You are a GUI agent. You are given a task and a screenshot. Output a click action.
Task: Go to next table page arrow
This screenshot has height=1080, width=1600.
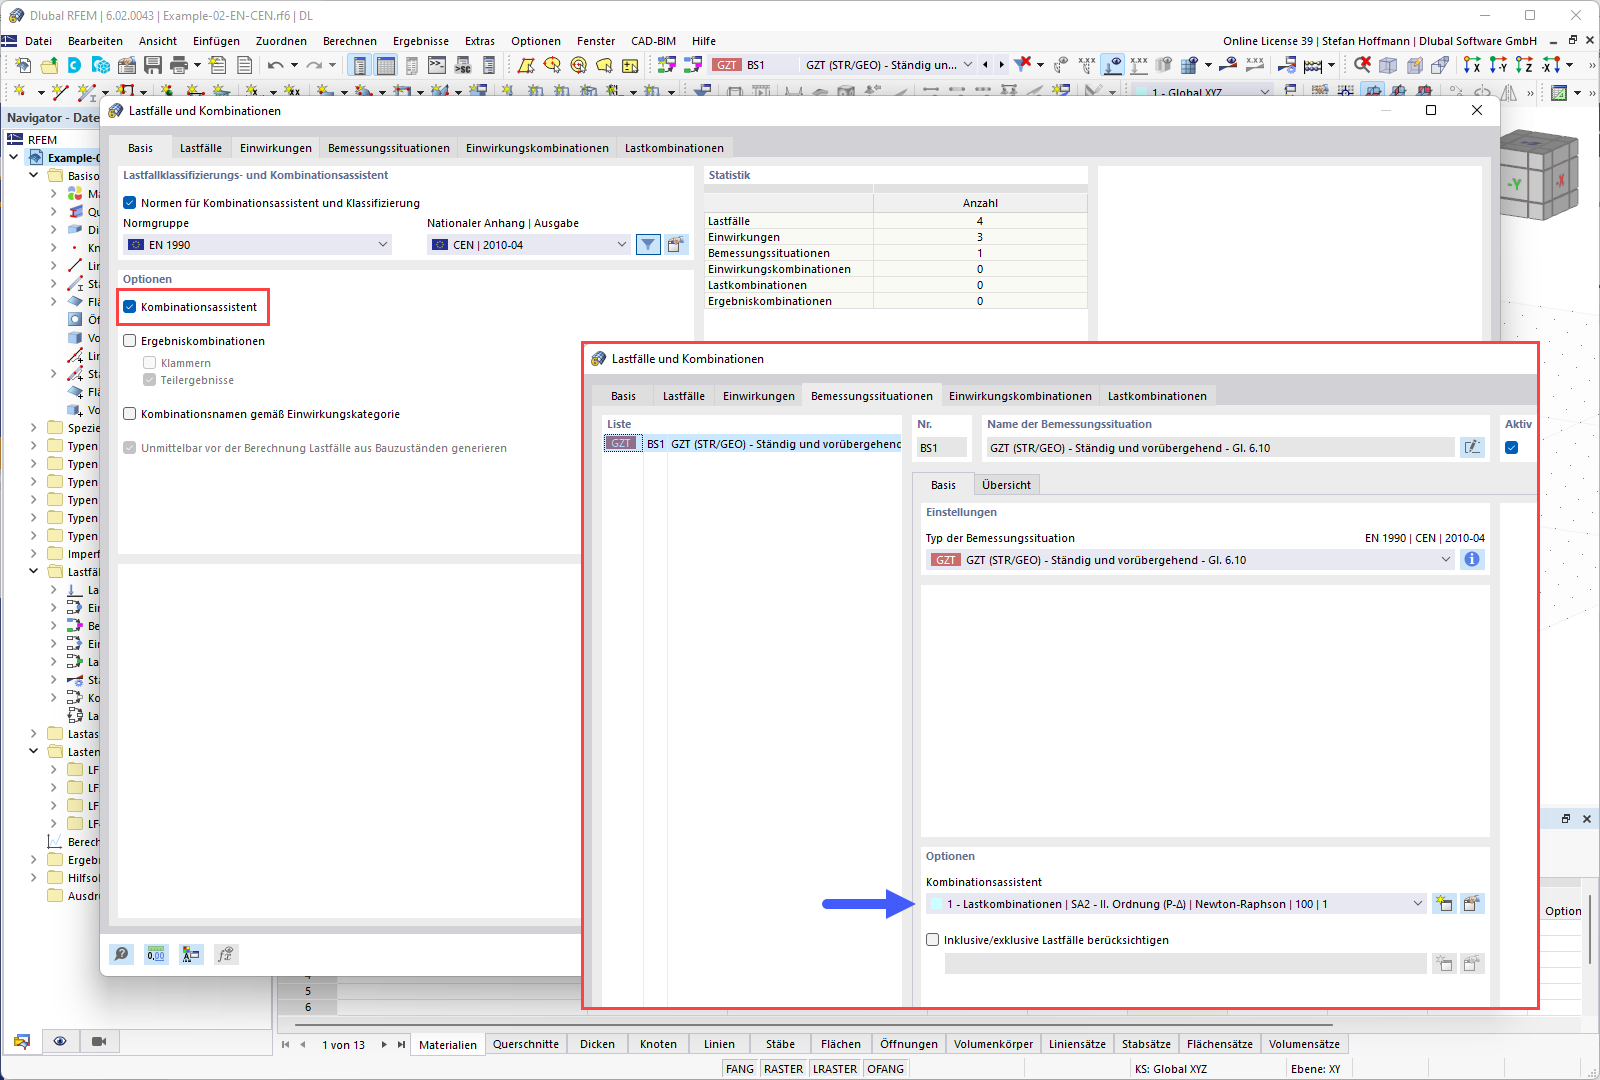[x=384, y=1044]
